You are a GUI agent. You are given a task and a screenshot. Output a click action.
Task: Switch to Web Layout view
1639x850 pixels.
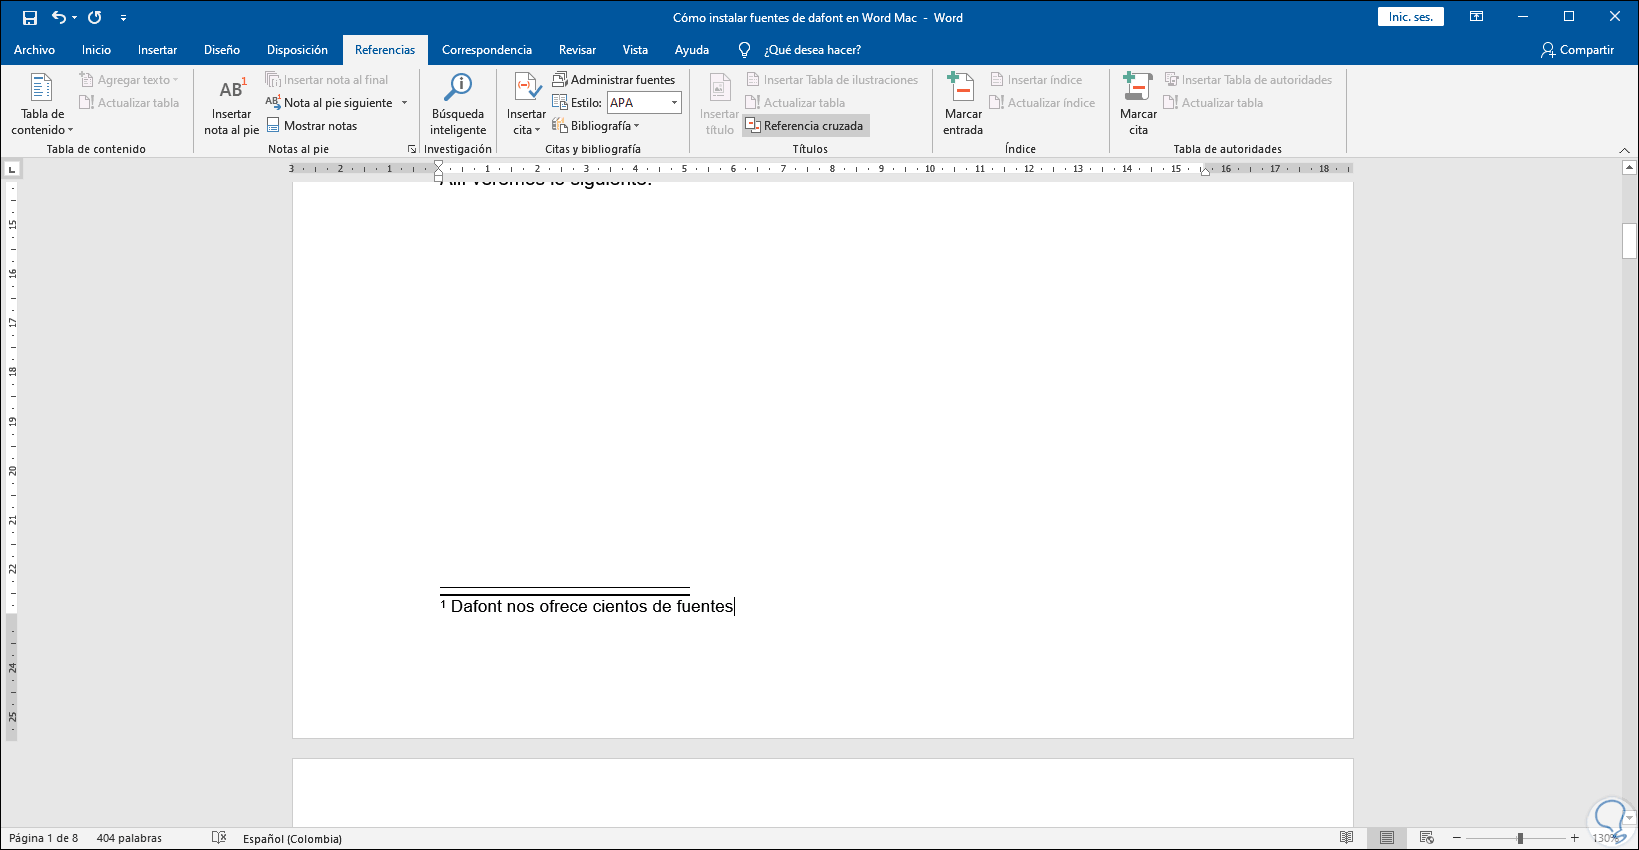tap(1427, 838)
